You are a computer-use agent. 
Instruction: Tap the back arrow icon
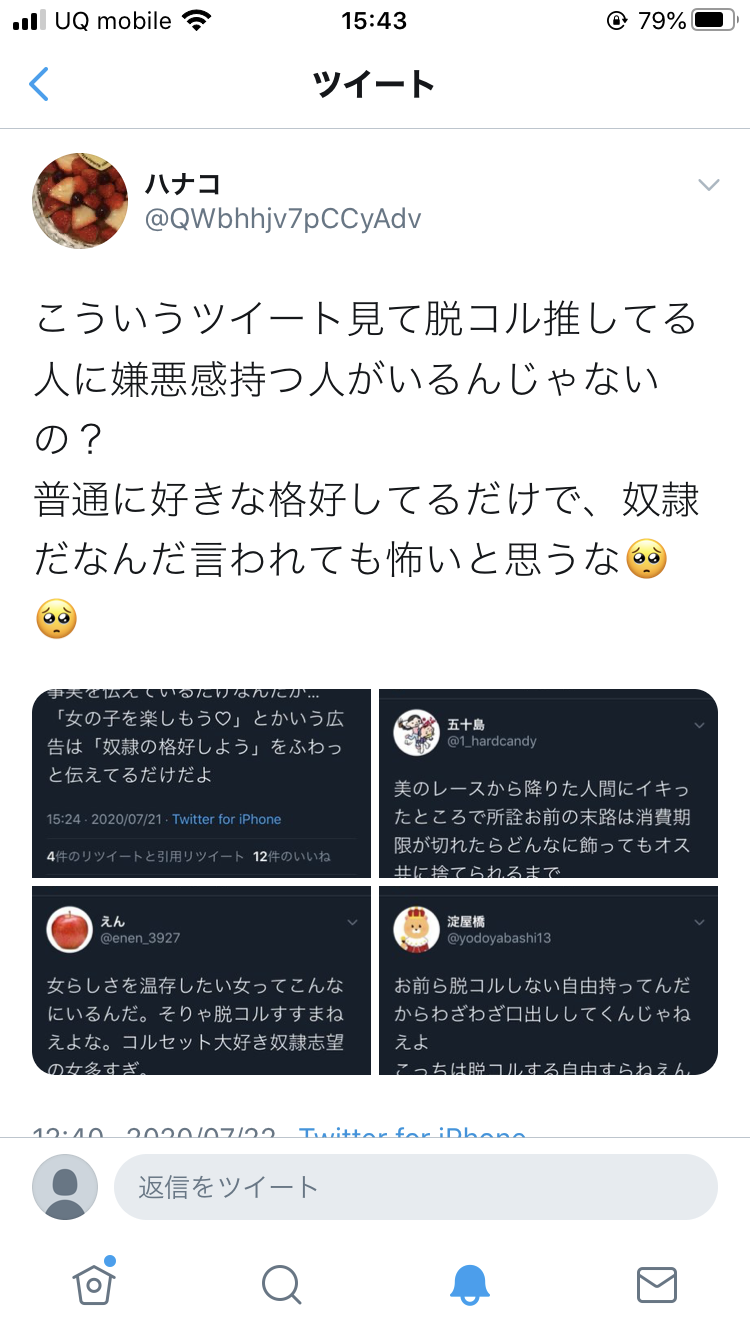coord(39,84)
